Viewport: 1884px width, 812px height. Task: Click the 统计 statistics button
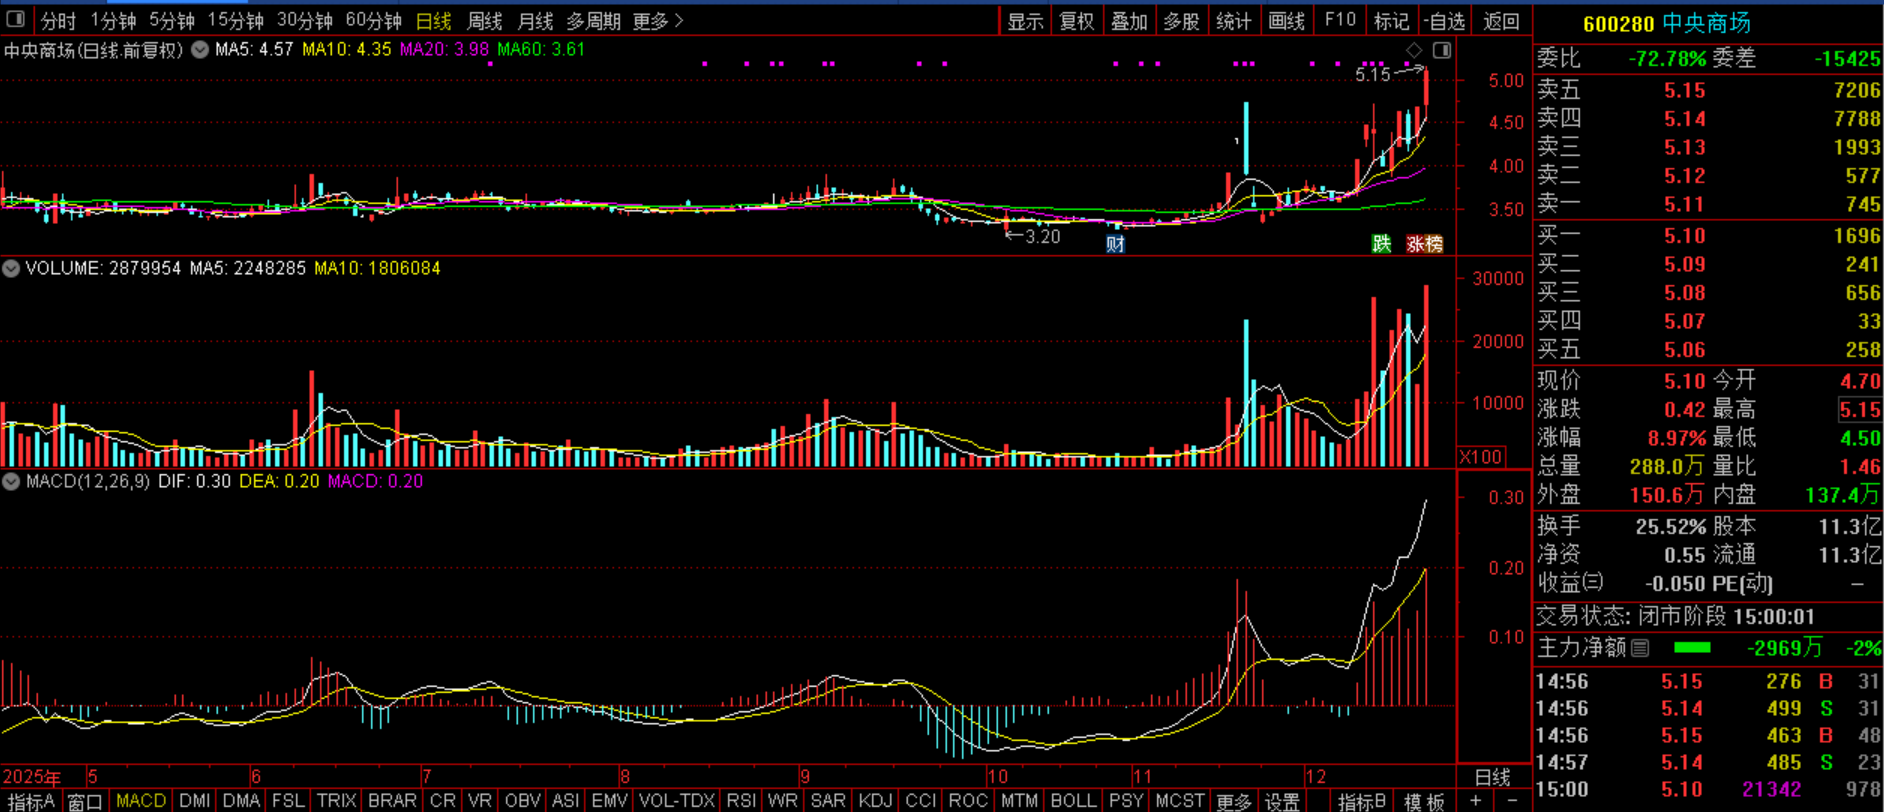pos(1233,21)
